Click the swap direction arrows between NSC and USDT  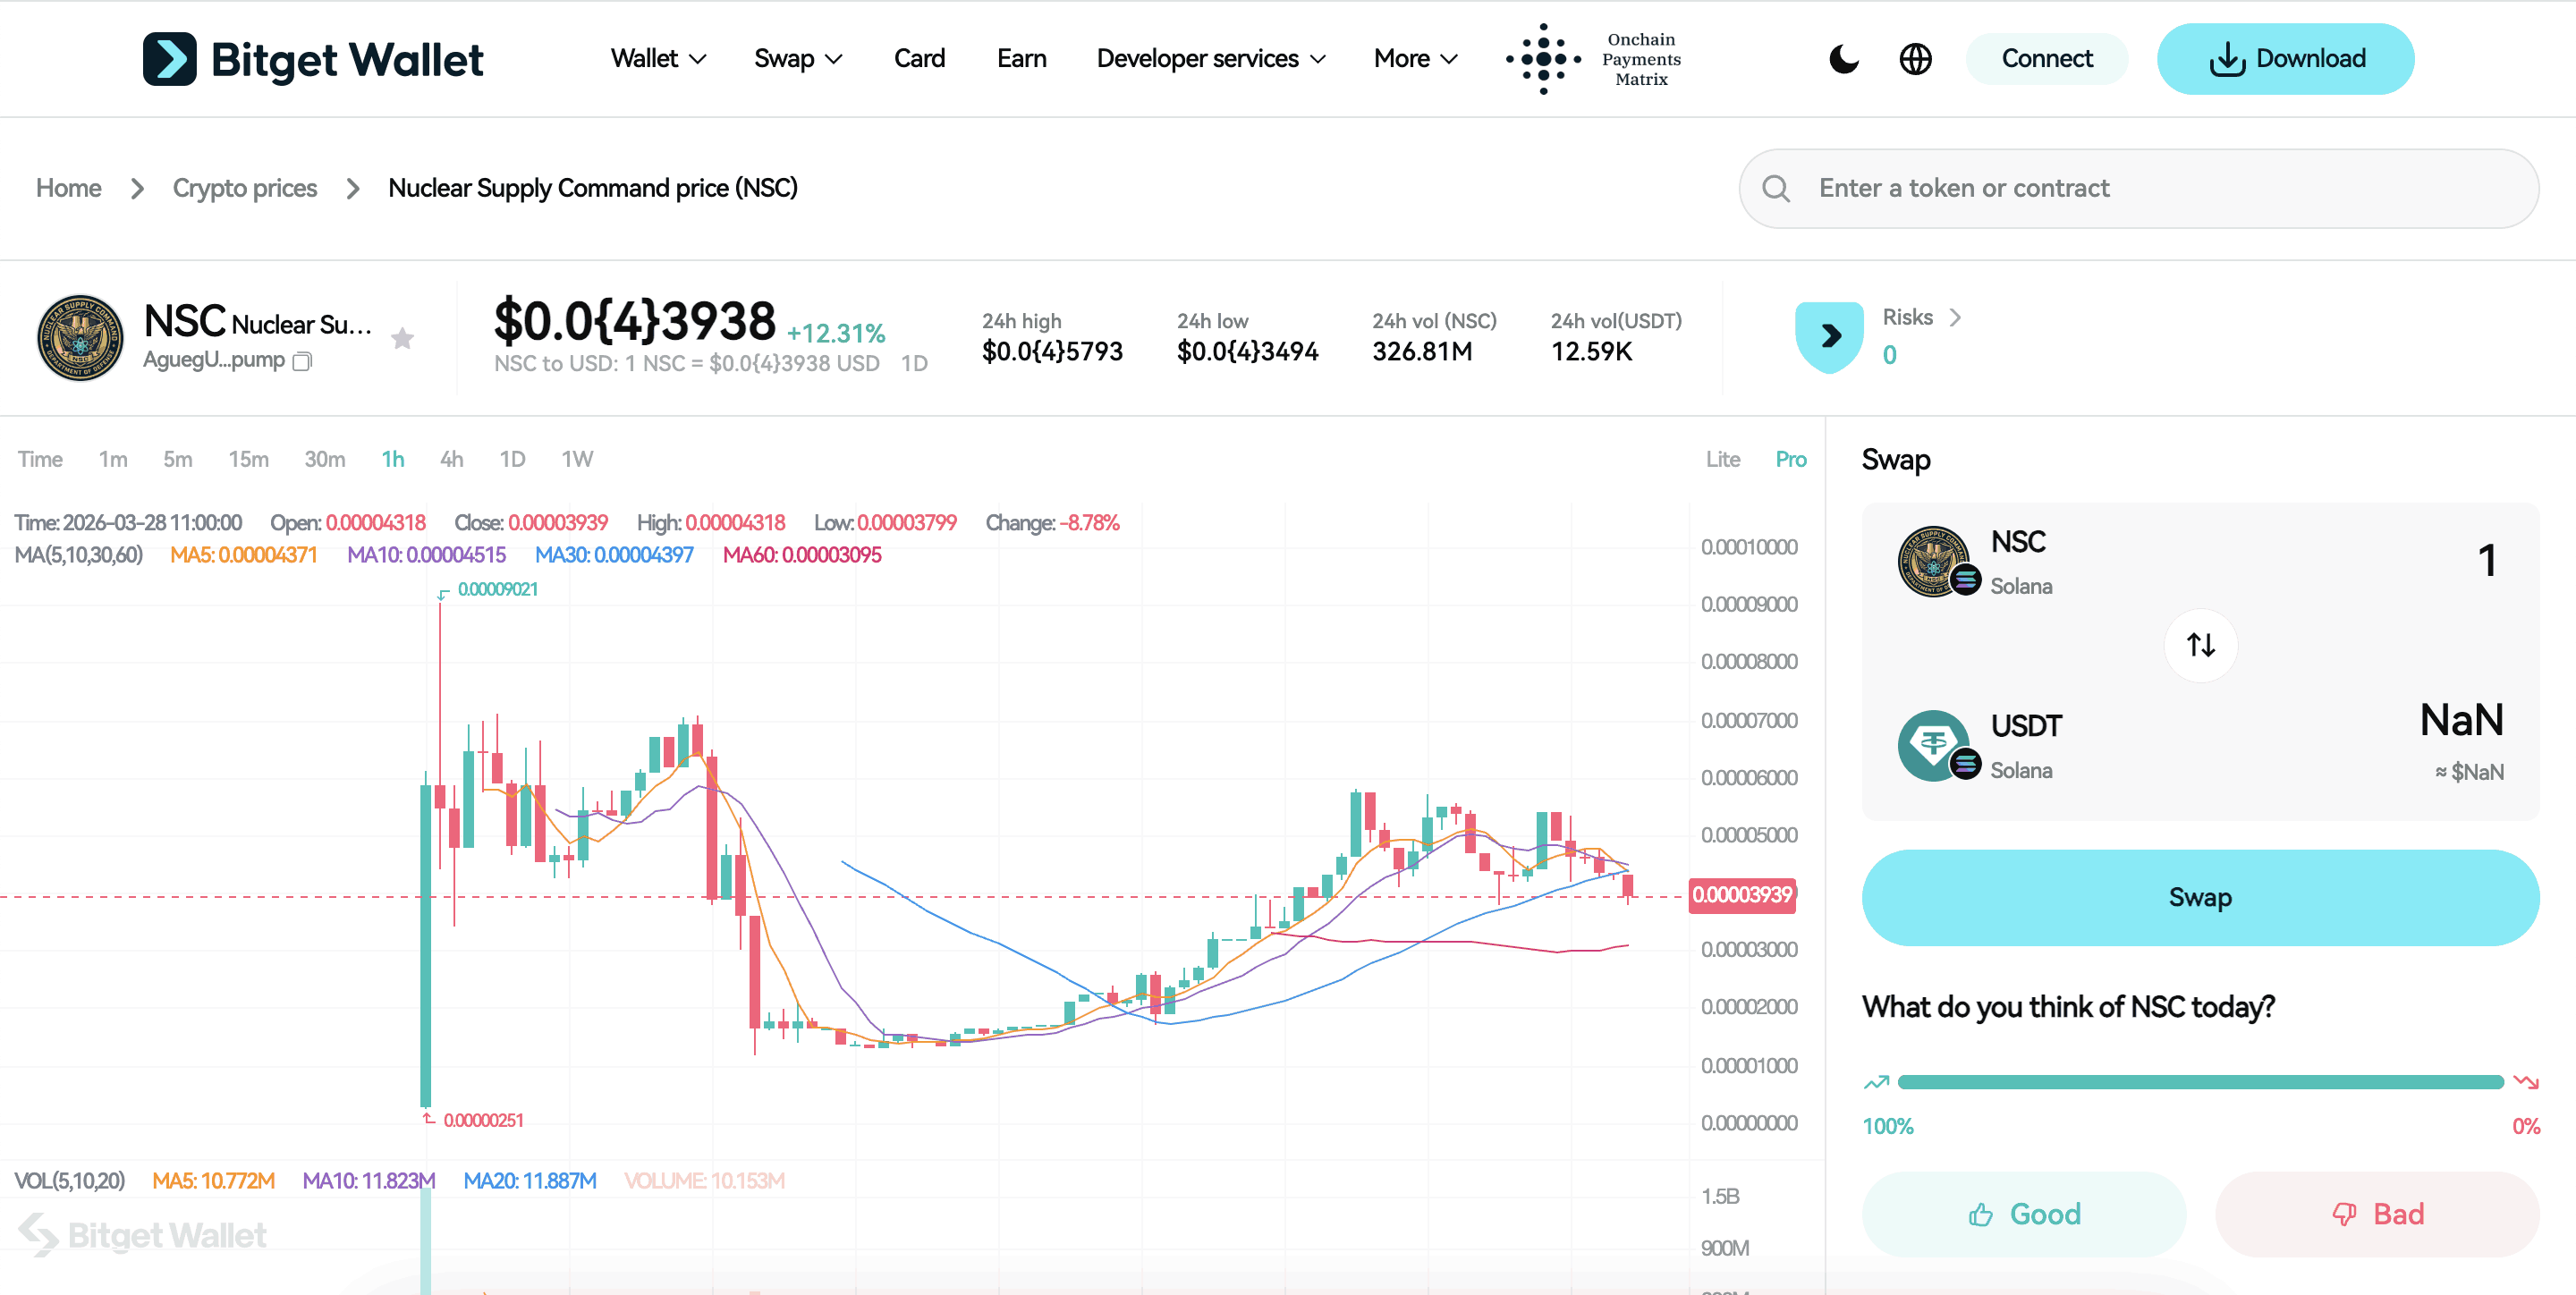click(2200, 645)
